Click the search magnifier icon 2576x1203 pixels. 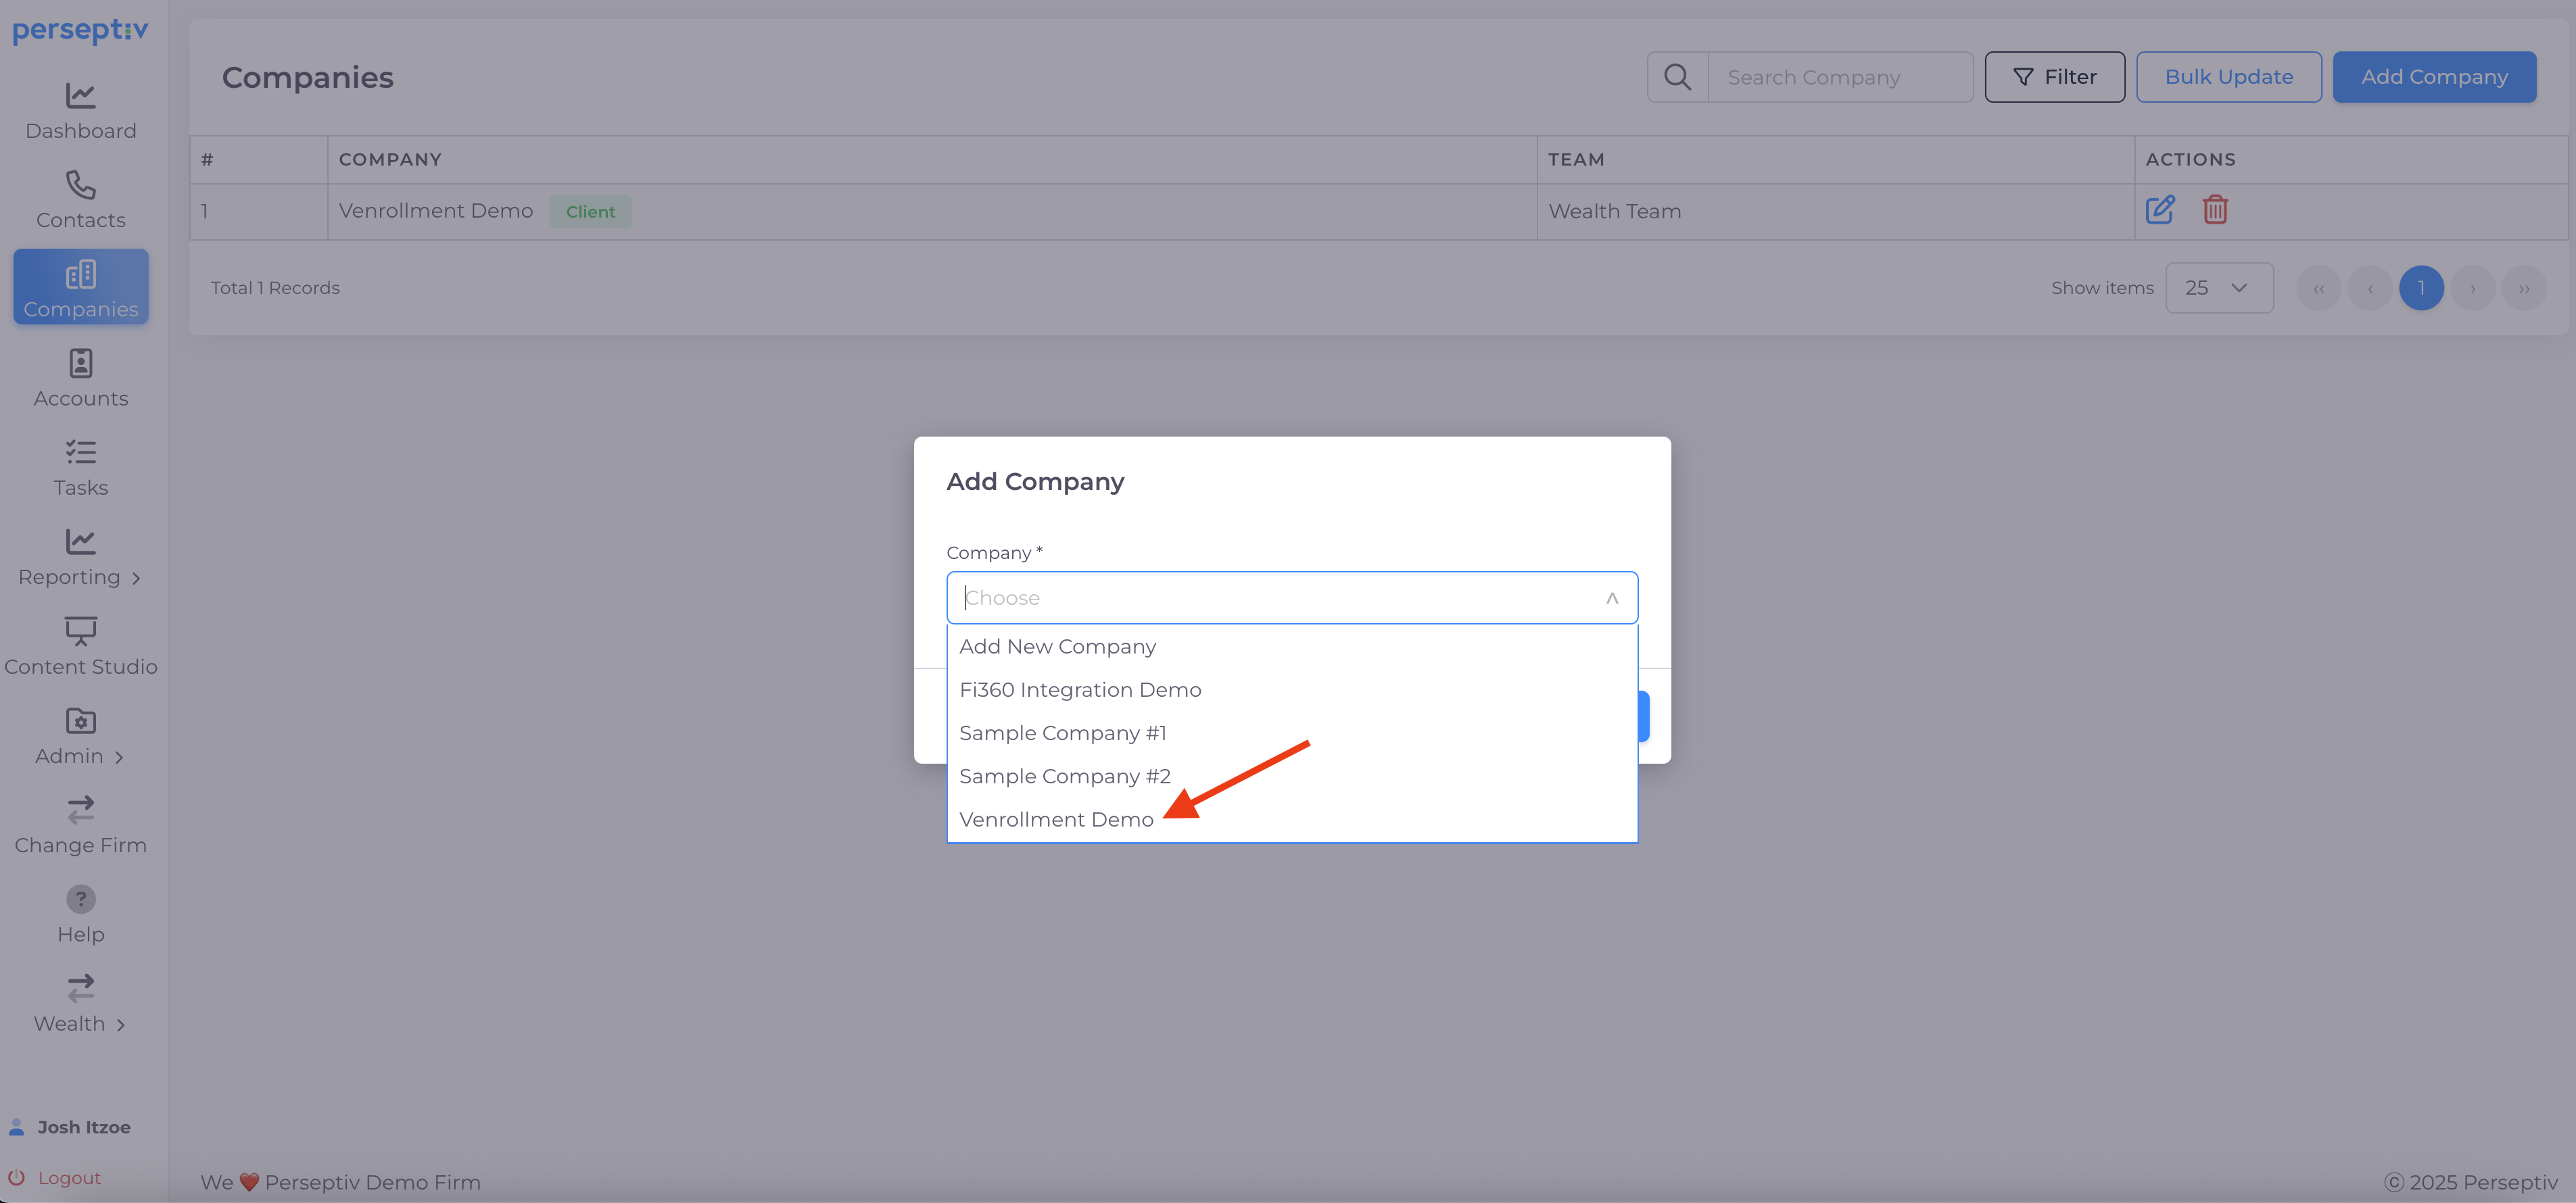[1677, 77]
